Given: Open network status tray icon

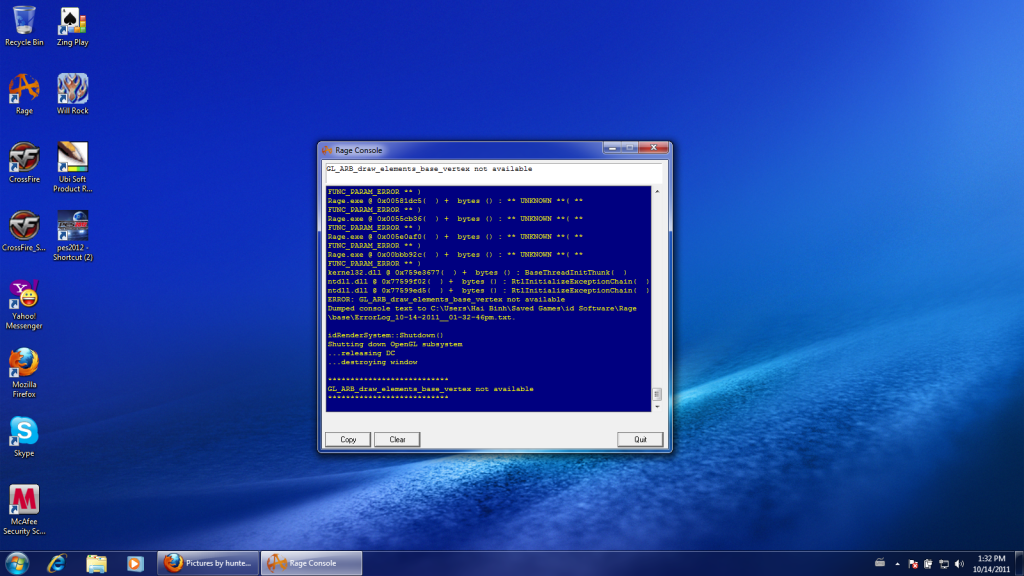Looking at the screenshot, I should pyautogui.click(x=944, y=564).
